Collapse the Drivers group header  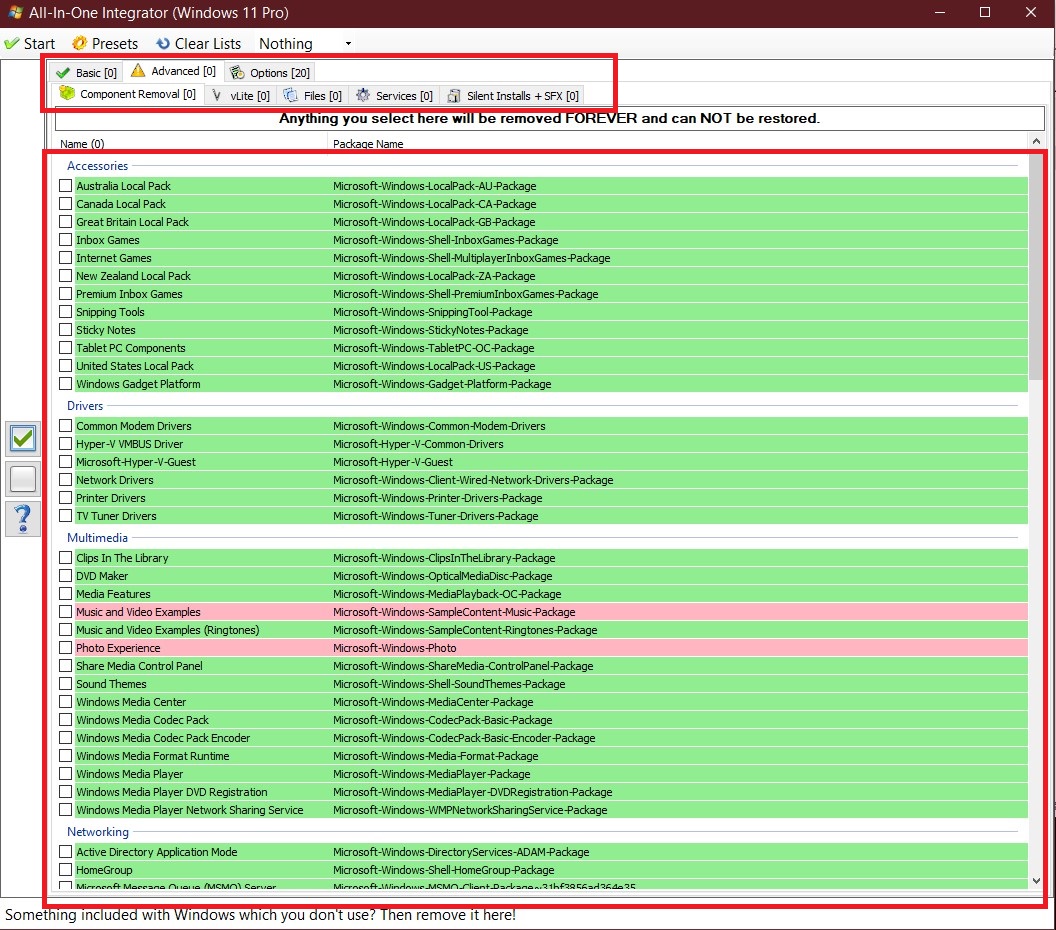tap(85, 405)
